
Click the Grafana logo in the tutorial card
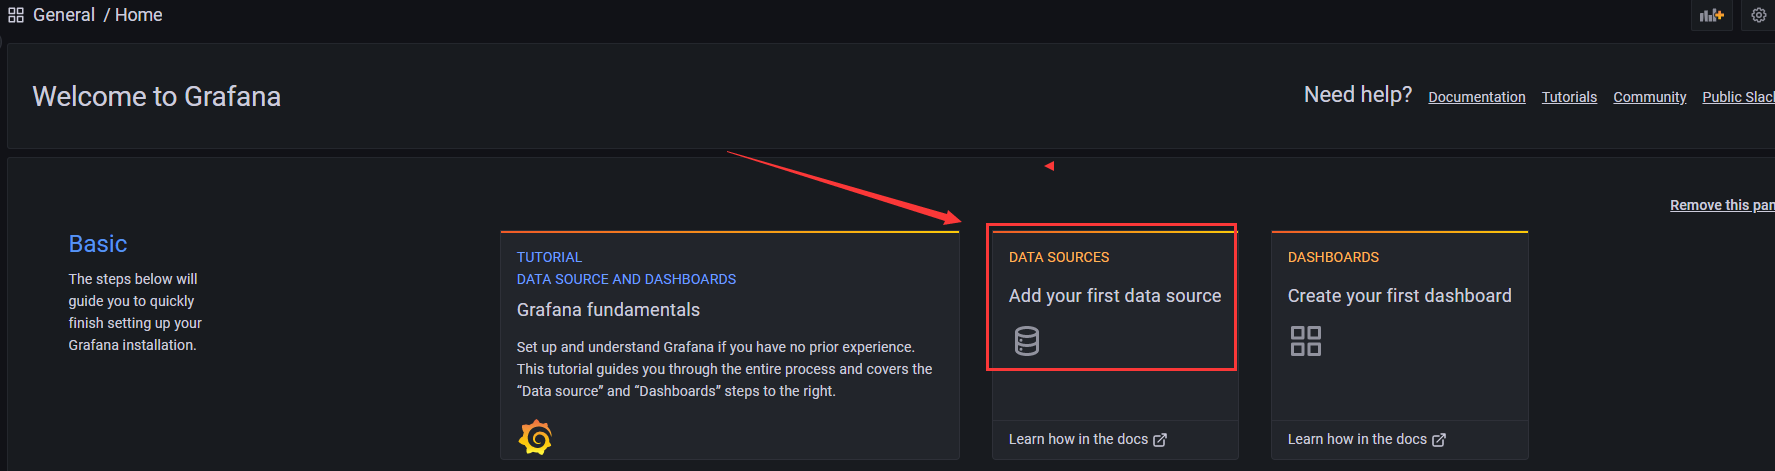535,438
